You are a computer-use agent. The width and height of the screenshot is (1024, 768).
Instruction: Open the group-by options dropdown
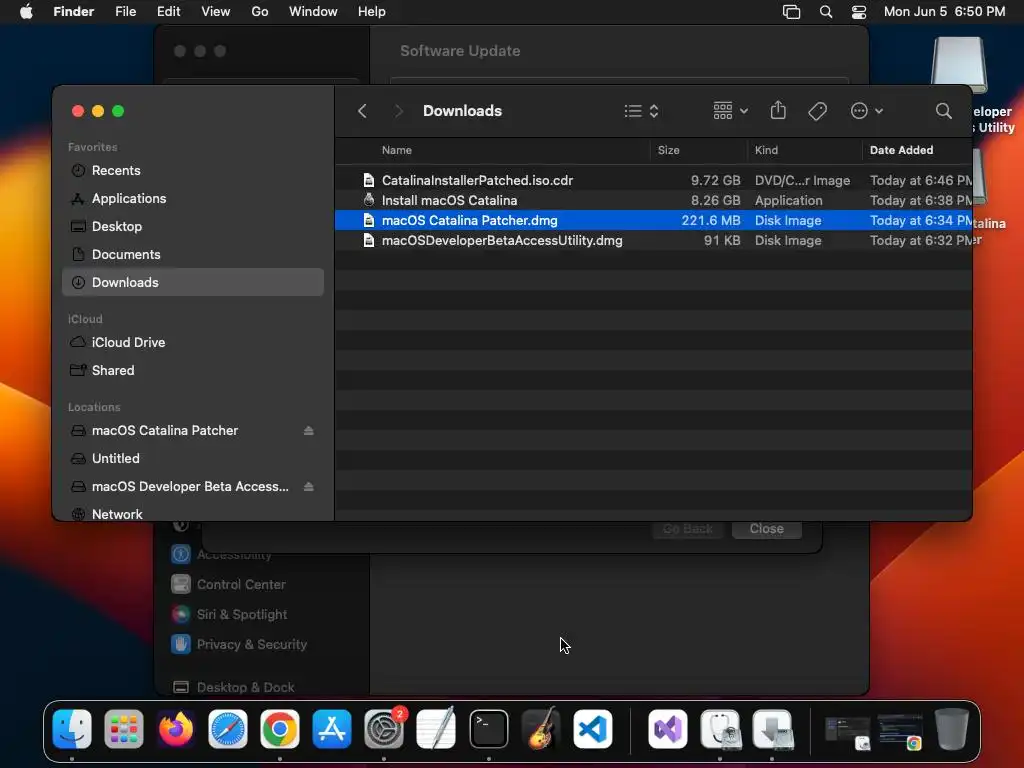(730, 111)
